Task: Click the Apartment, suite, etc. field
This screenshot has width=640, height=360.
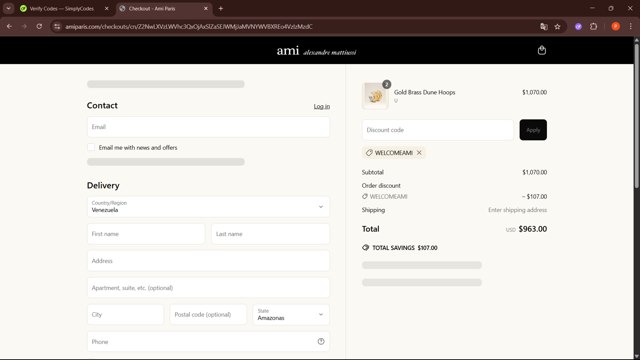Action: coord(208,288)
